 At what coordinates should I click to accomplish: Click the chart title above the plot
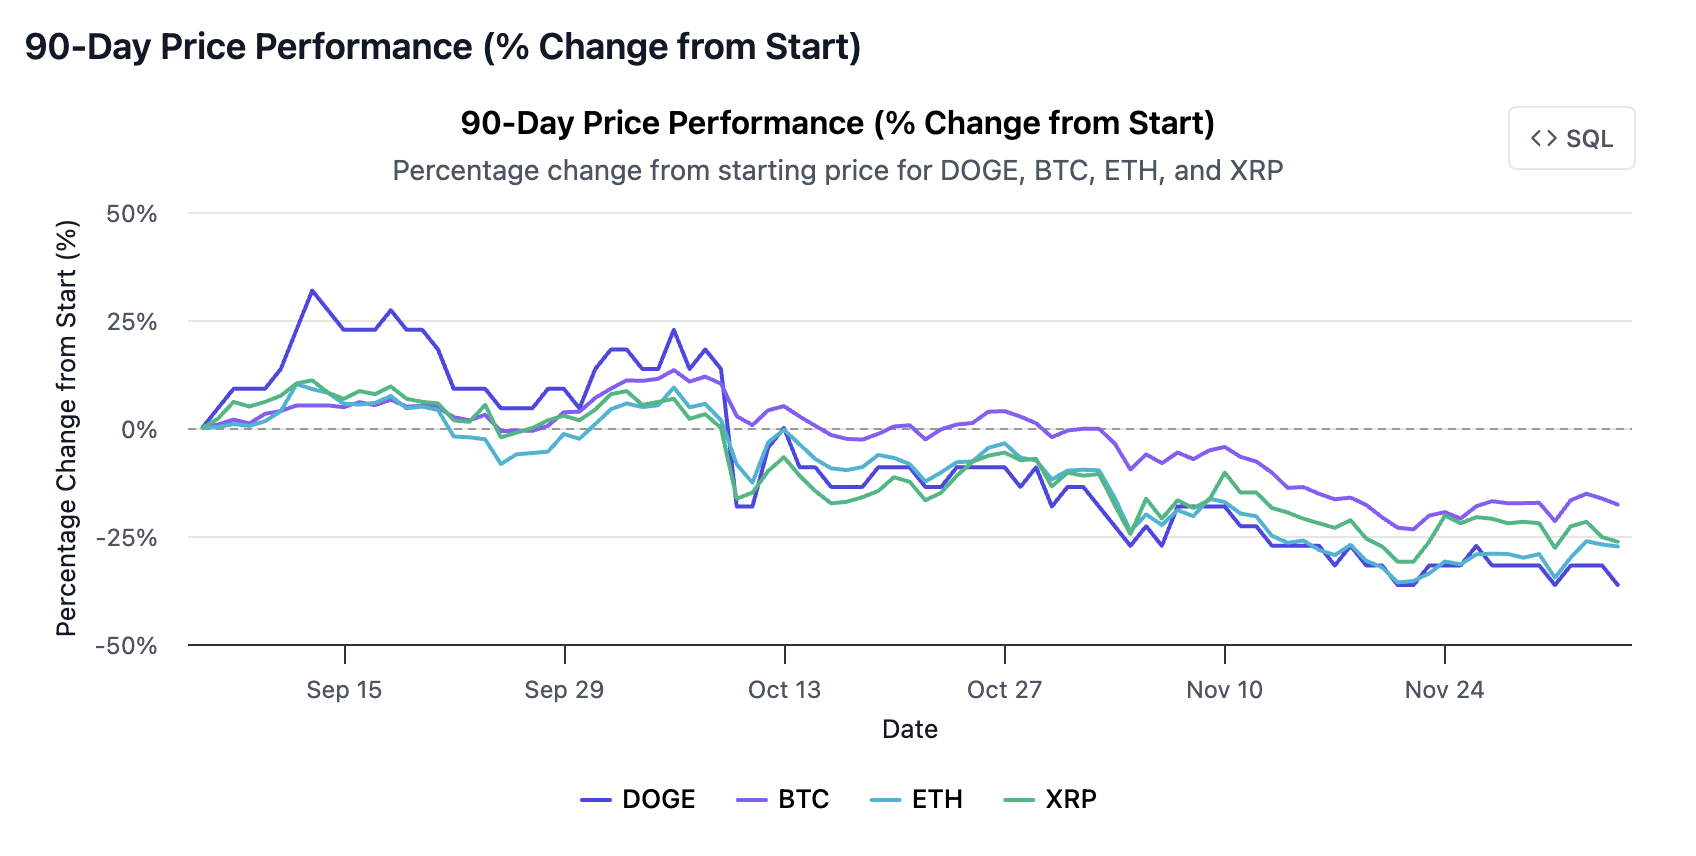[837, 122]
